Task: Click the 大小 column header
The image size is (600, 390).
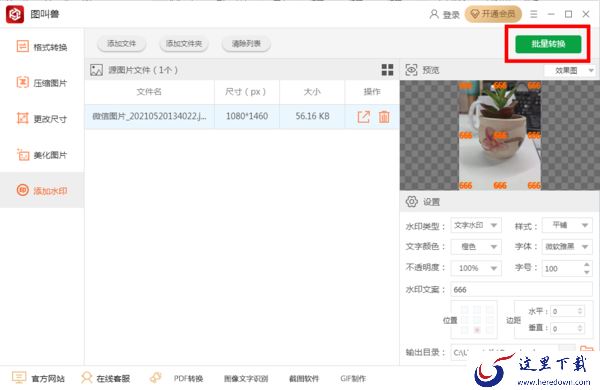Action: point(312,92)
